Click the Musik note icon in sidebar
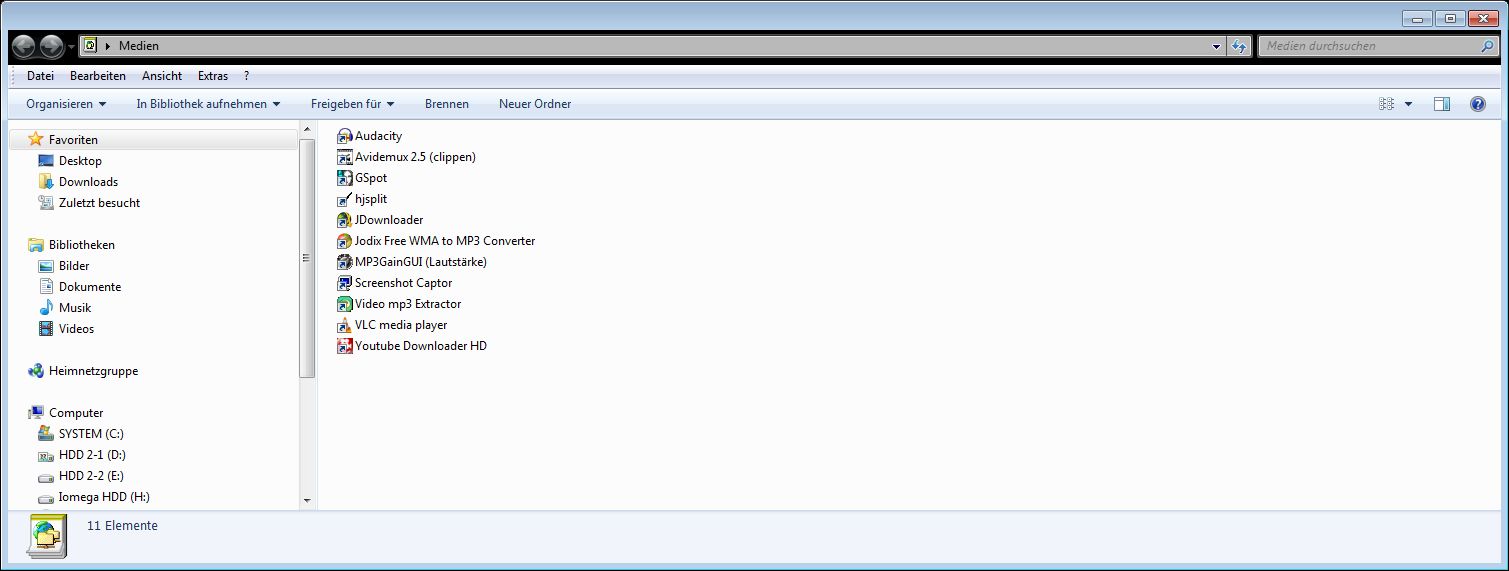This screenshot has width=1509, height=571. pyautogui.click(x=46, y=308)
